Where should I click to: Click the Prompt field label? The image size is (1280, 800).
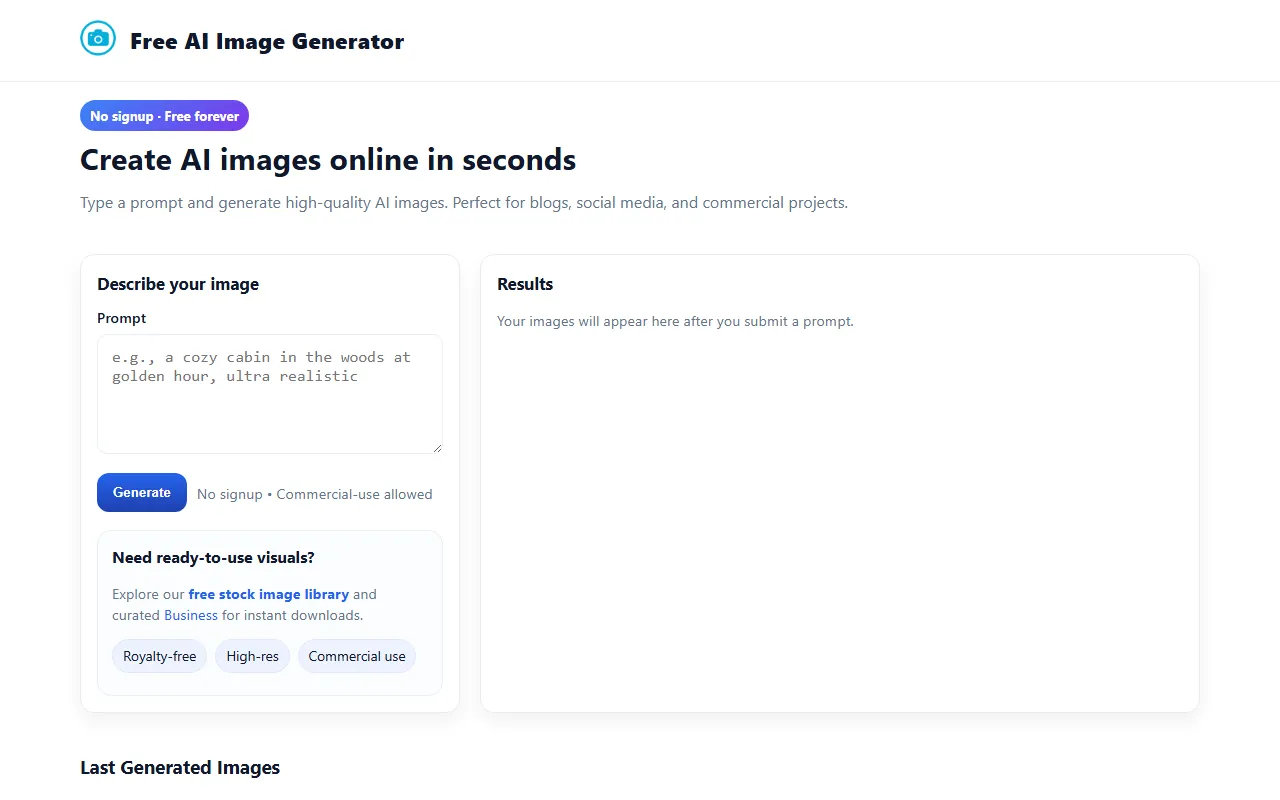tap(122, 318)
